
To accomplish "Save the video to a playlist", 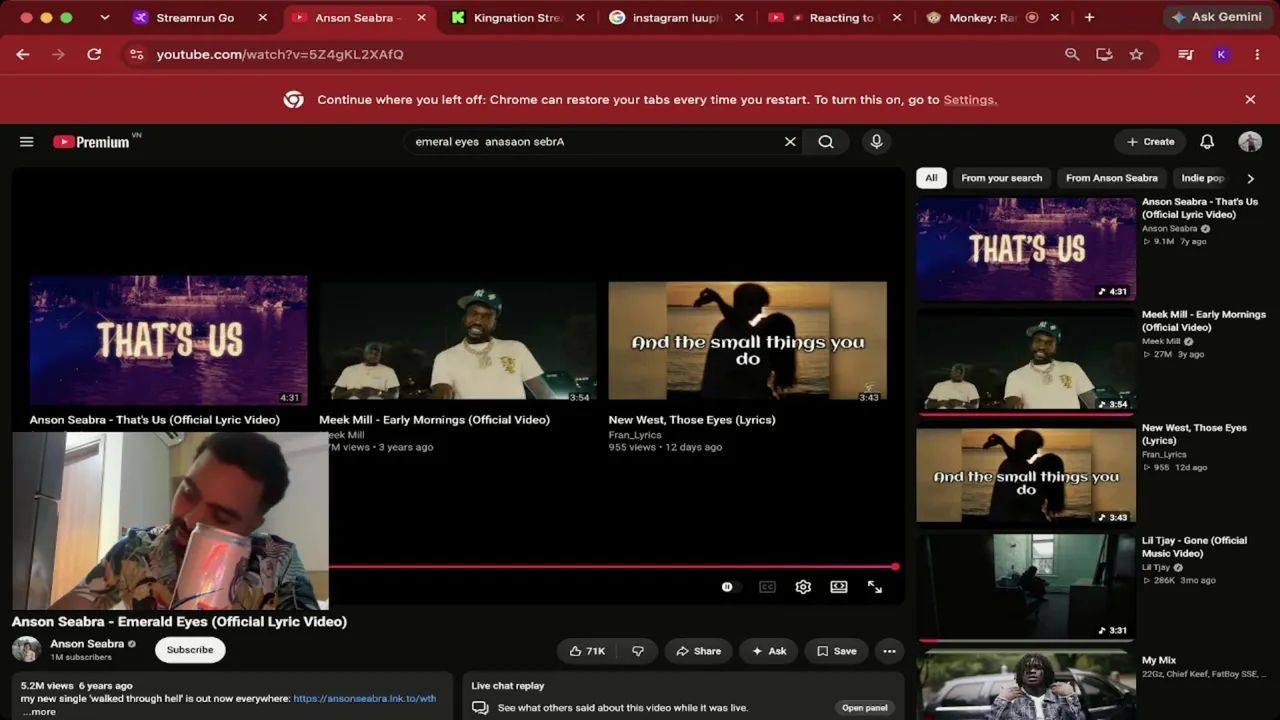I will [x=836, y=651].
